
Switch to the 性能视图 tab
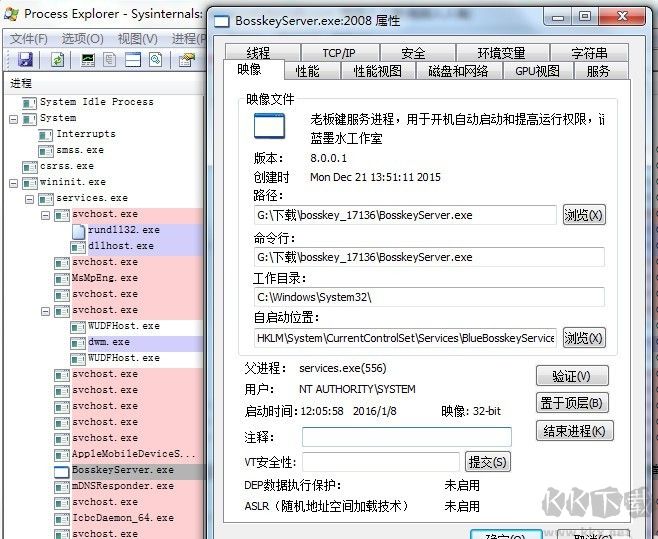click(378, 71)
